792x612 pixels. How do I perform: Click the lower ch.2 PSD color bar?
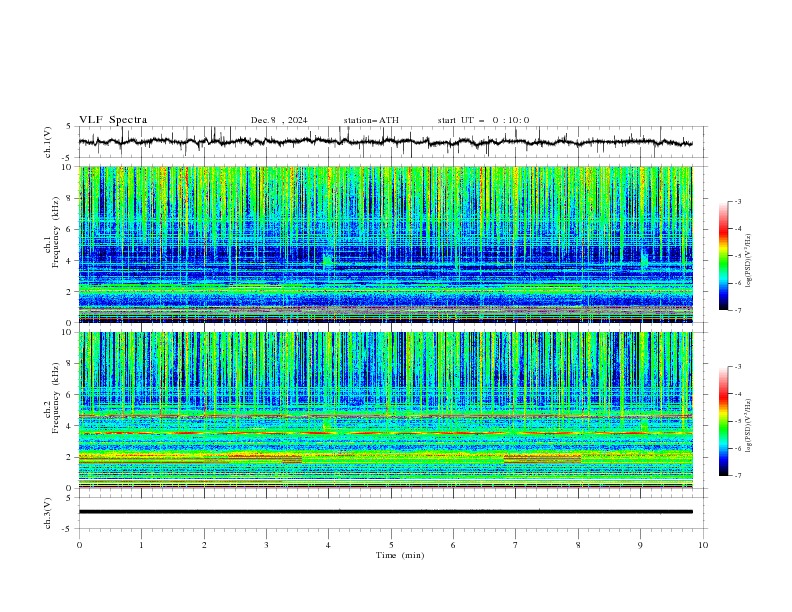pos(724,421)
